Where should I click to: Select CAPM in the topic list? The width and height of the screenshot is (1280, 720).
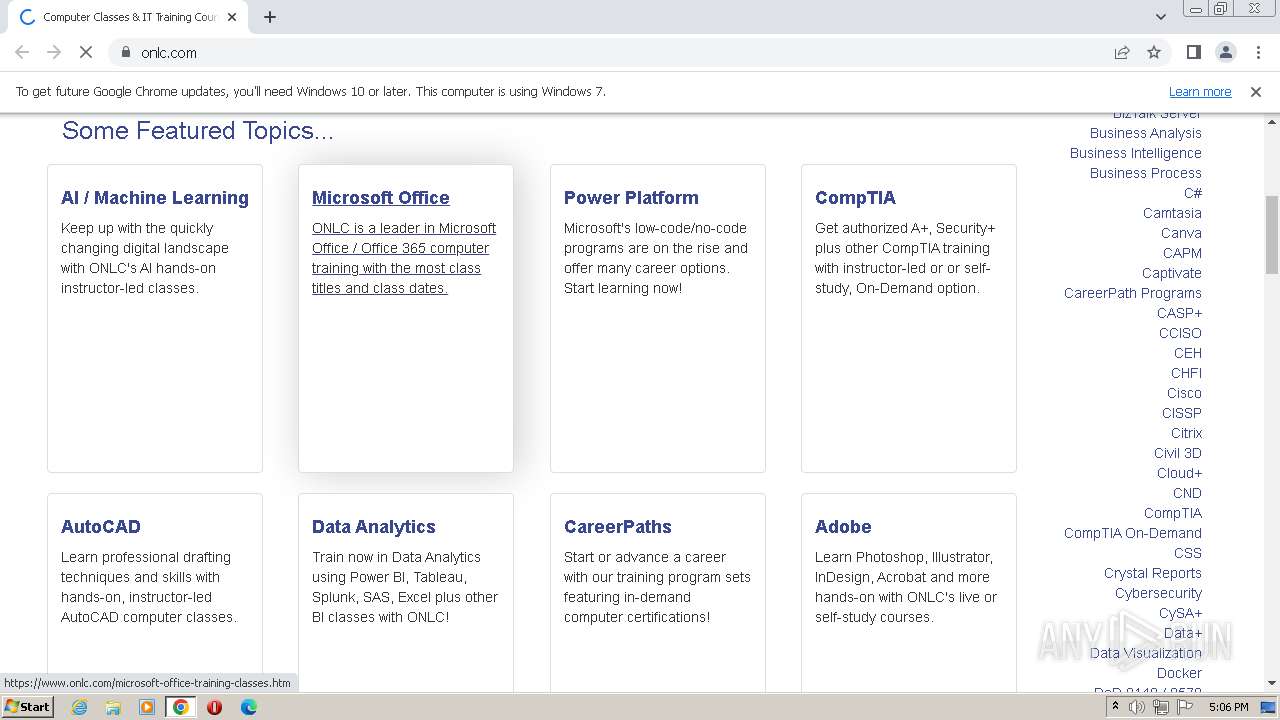pyautogui.click(x=1182, y=253)
